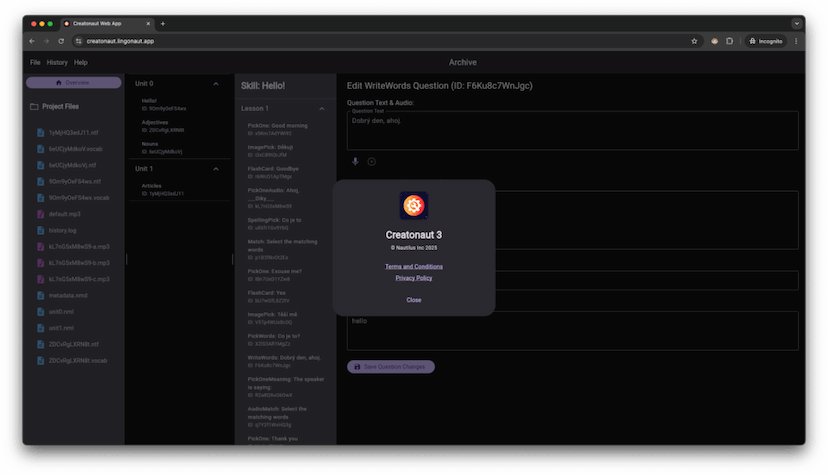This screenshot has height=475, width=828.
Task: Go back with the browser back arrow
Action: 32,41
